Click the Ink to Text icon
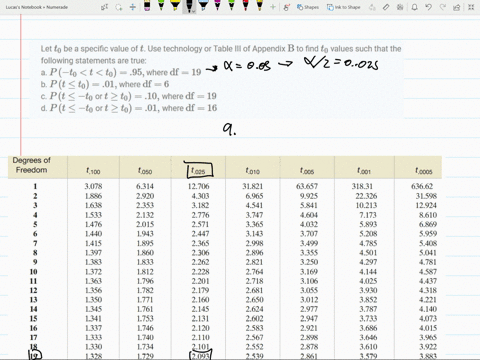This screenshot has height=360, width=480. tap(372, 7)
